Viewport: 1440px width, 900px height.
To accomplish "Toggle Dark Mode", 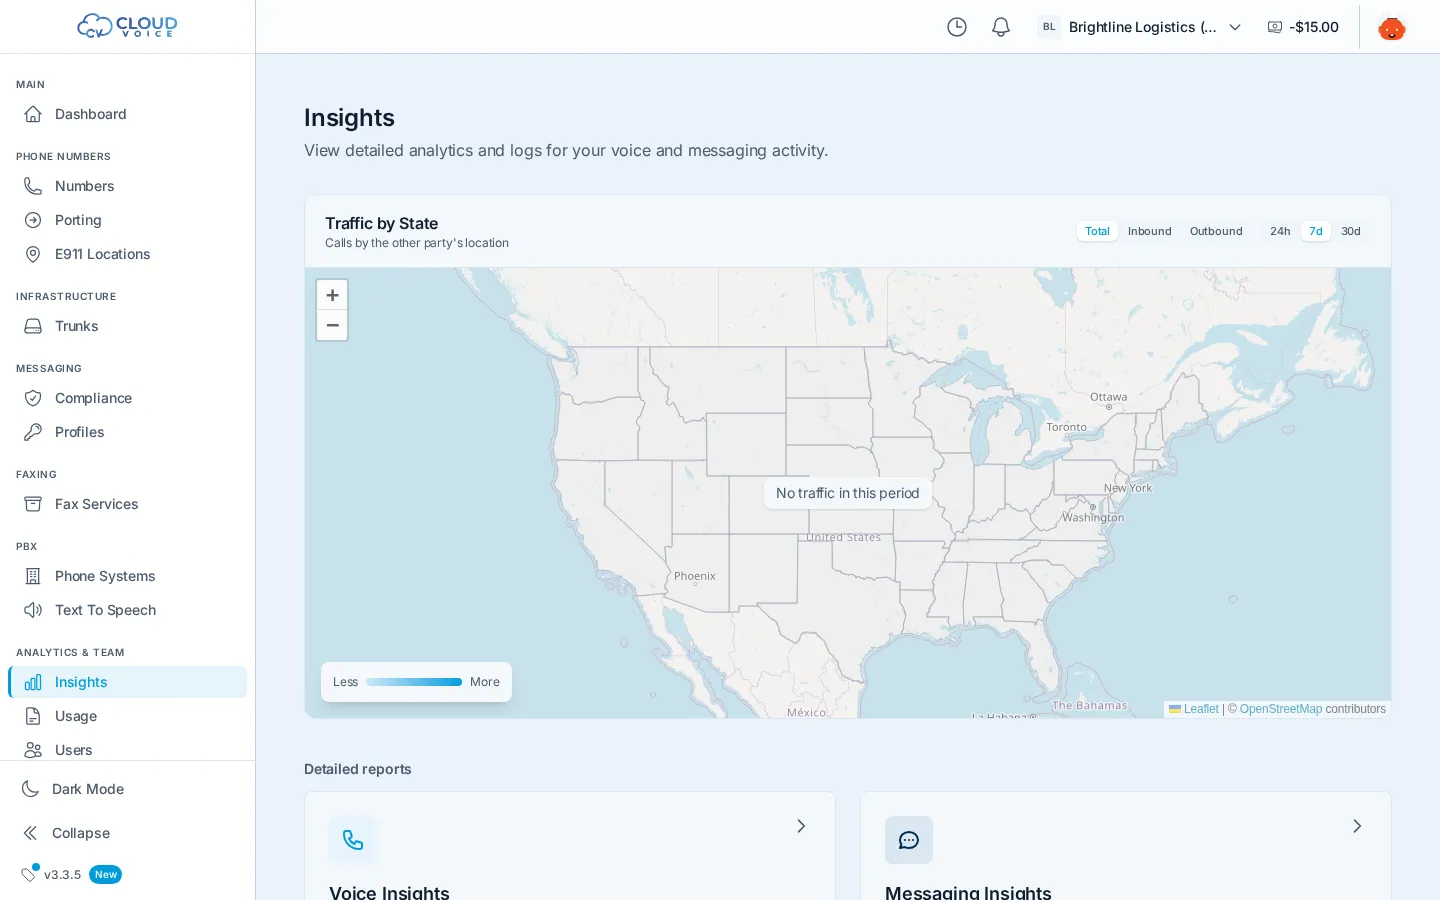I will [127, 789].
